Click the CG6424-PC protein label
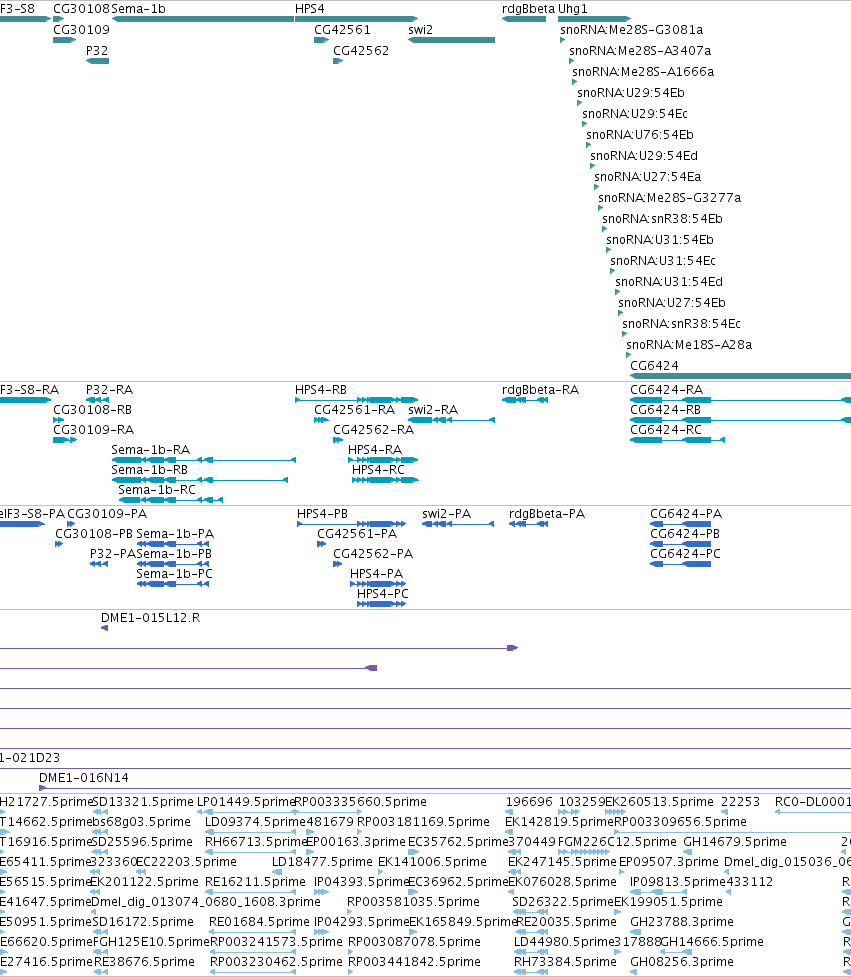 click(x=685, y=554)
